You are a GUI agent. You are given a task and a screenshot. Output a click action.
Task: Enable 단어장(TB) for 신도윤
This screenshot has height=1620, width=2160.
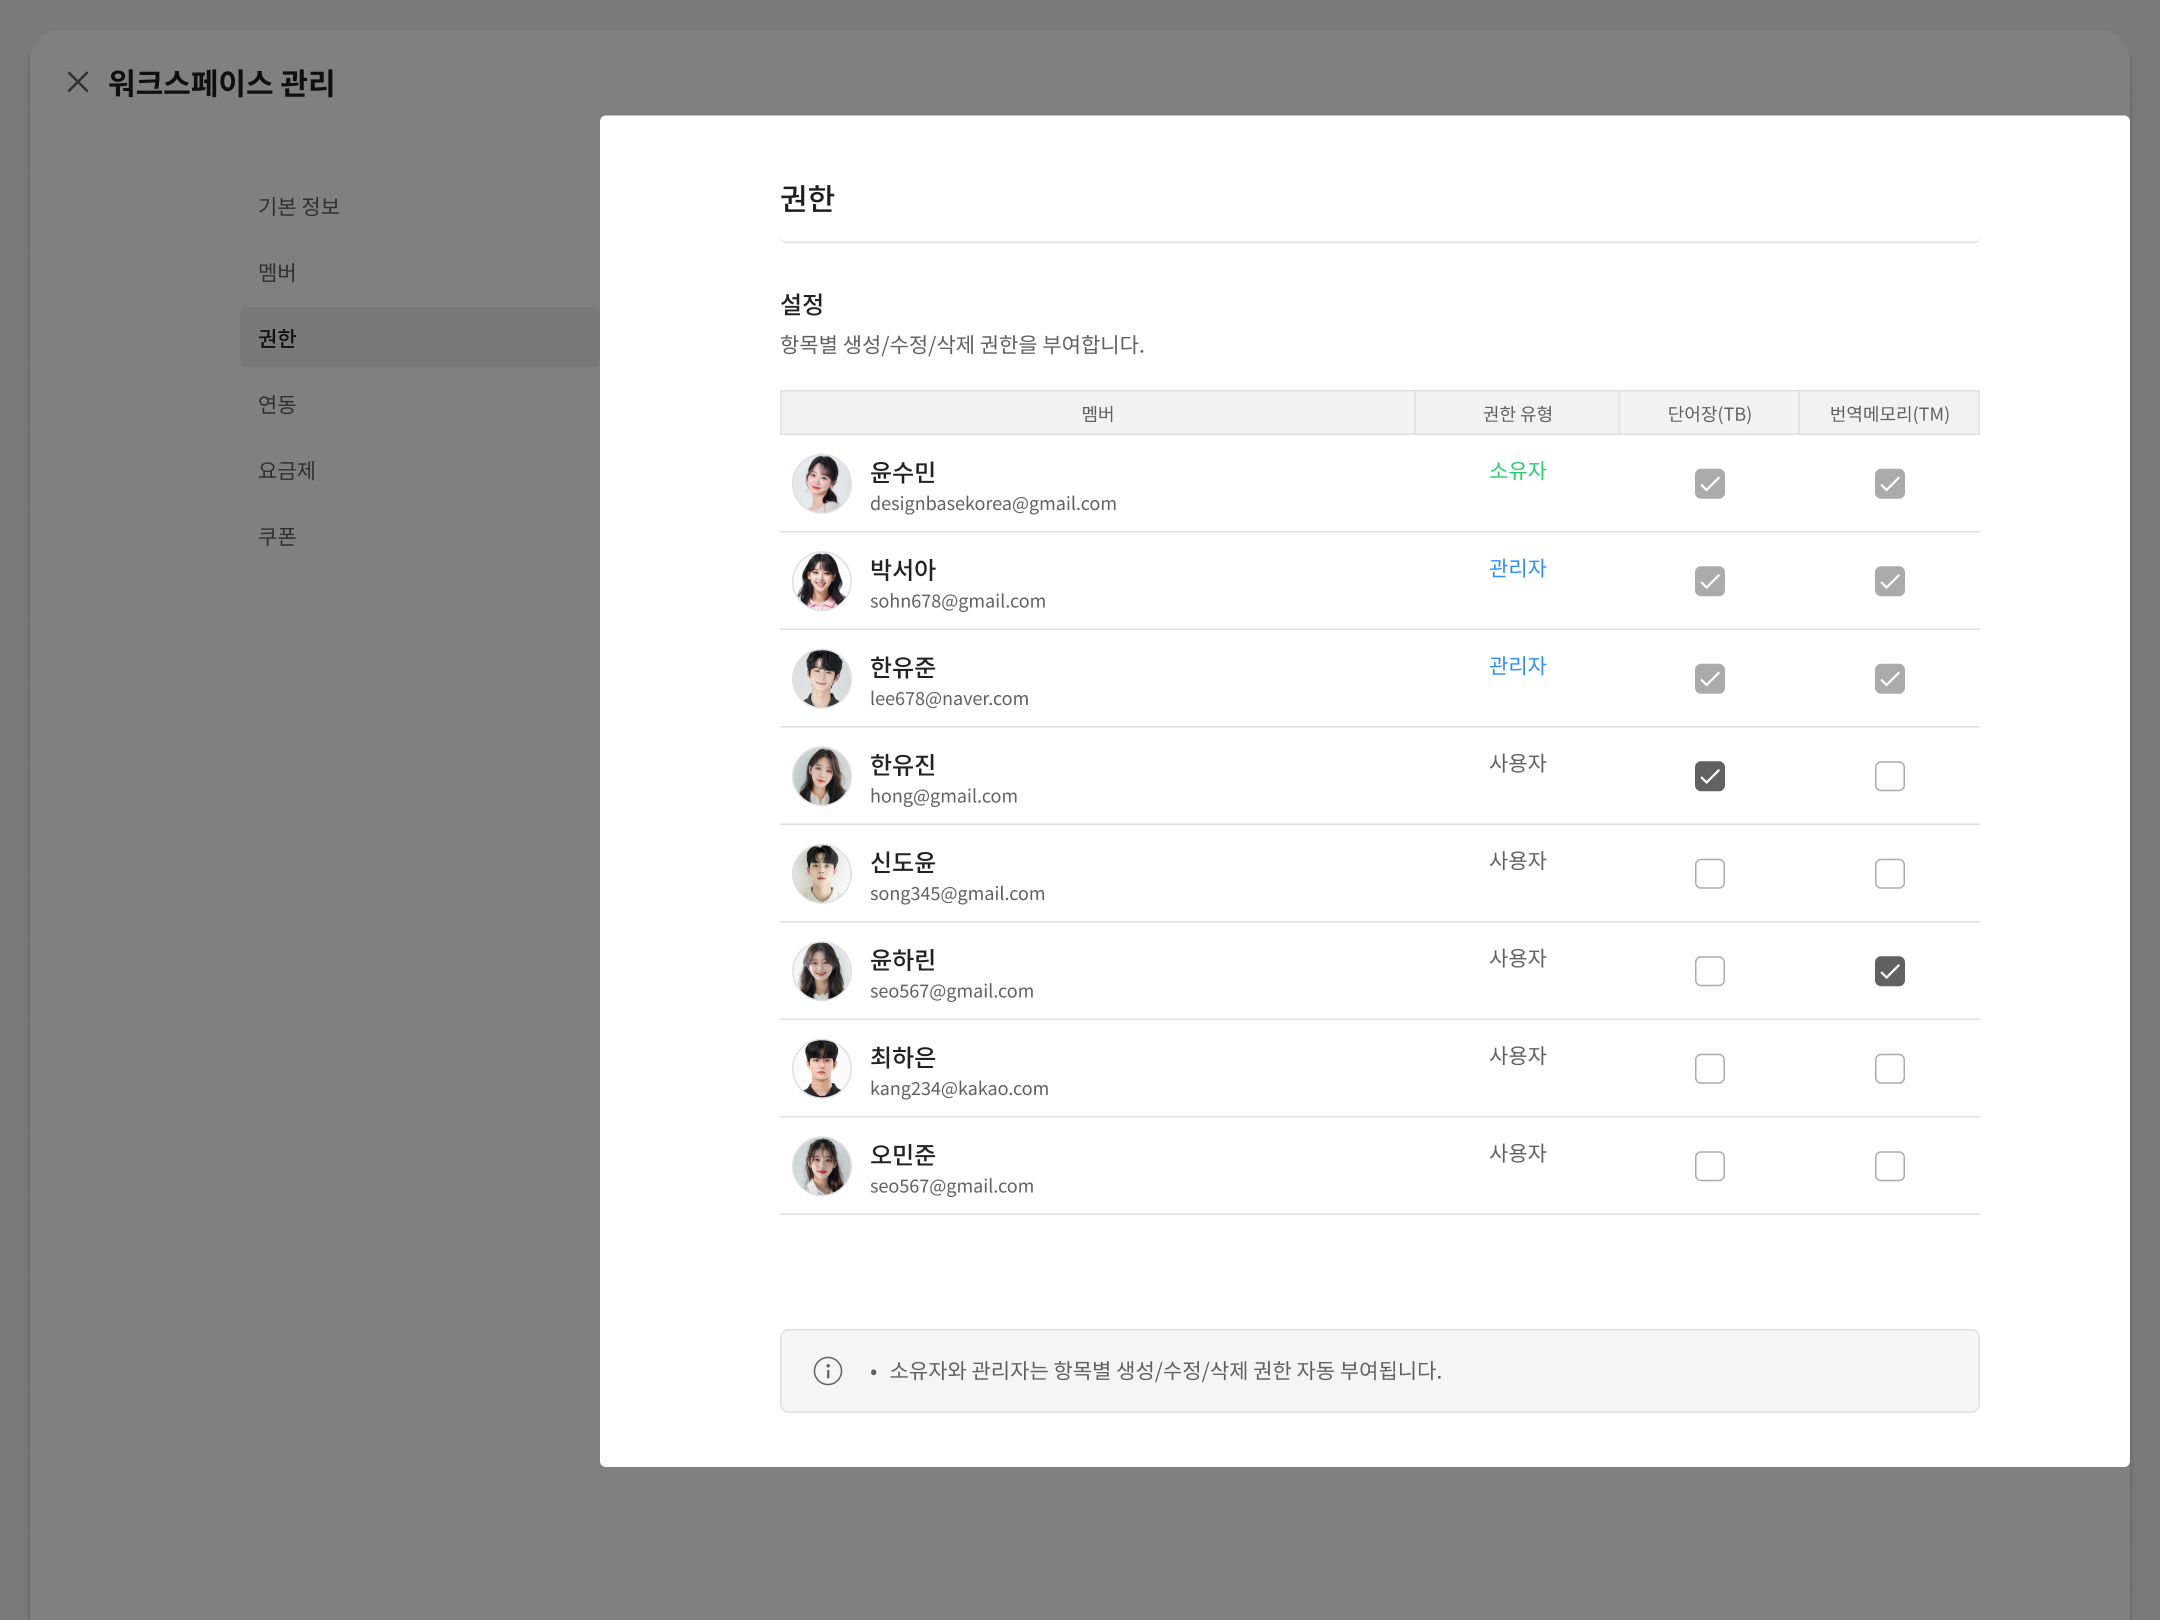1709,874
